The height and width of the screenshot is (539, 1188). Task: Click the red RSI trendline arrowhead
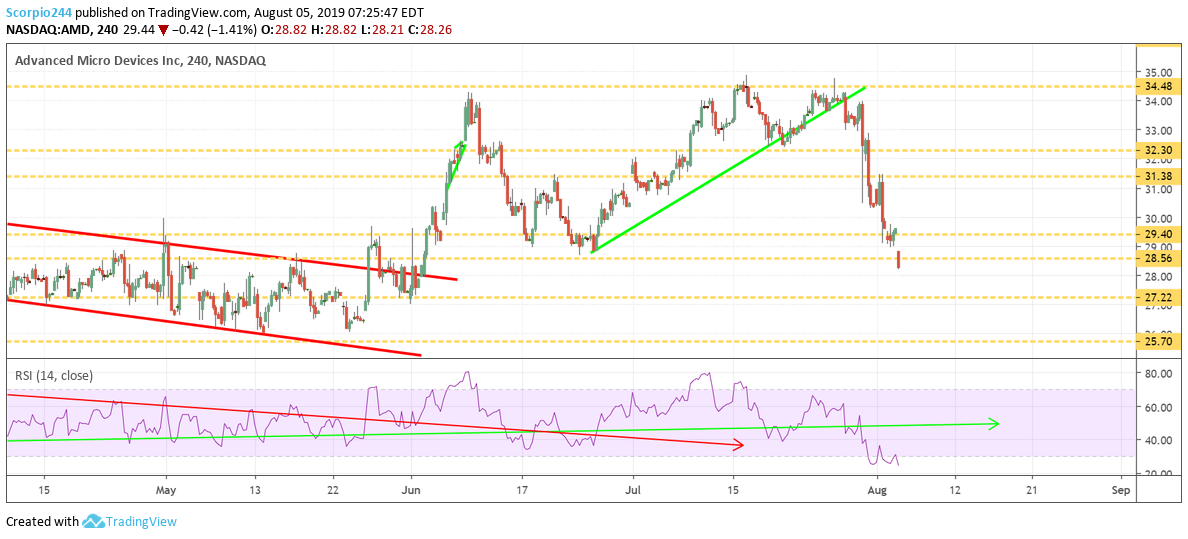(x=738, y=447)
